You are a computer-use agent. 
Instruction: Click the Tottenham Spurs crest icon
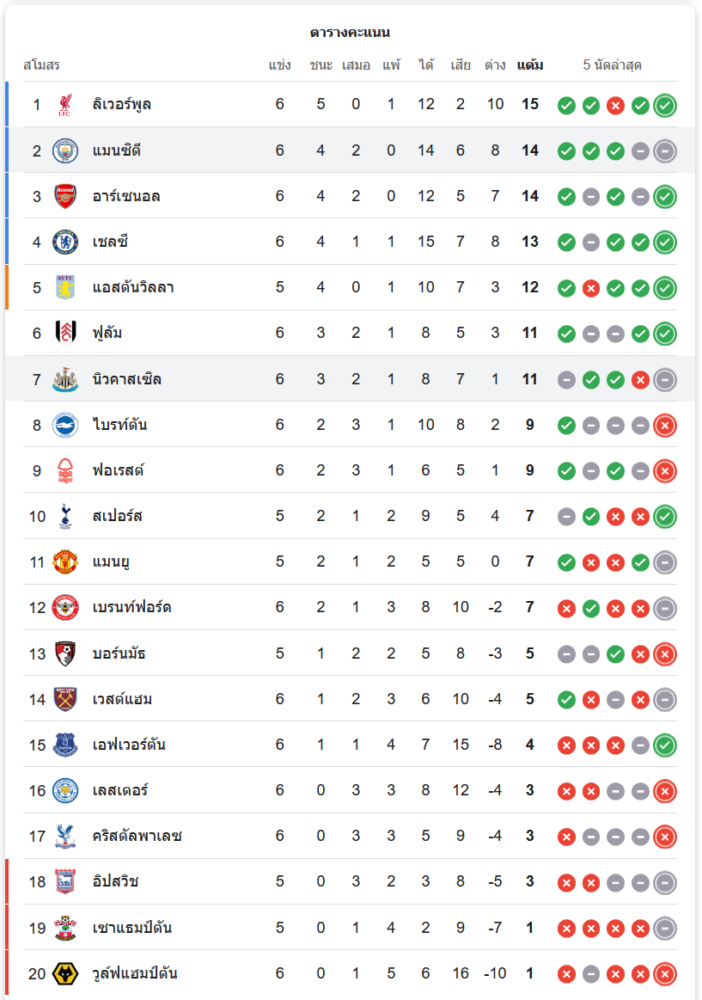(65, 516)
